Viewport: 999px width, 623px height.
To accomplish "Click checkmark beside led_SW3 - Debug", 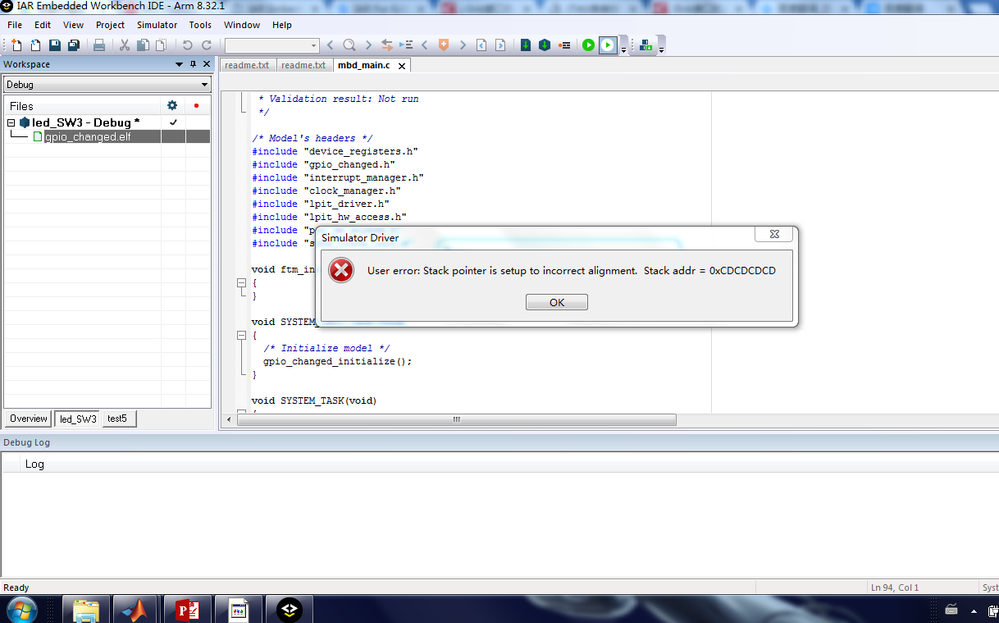I will coord(173,122).
